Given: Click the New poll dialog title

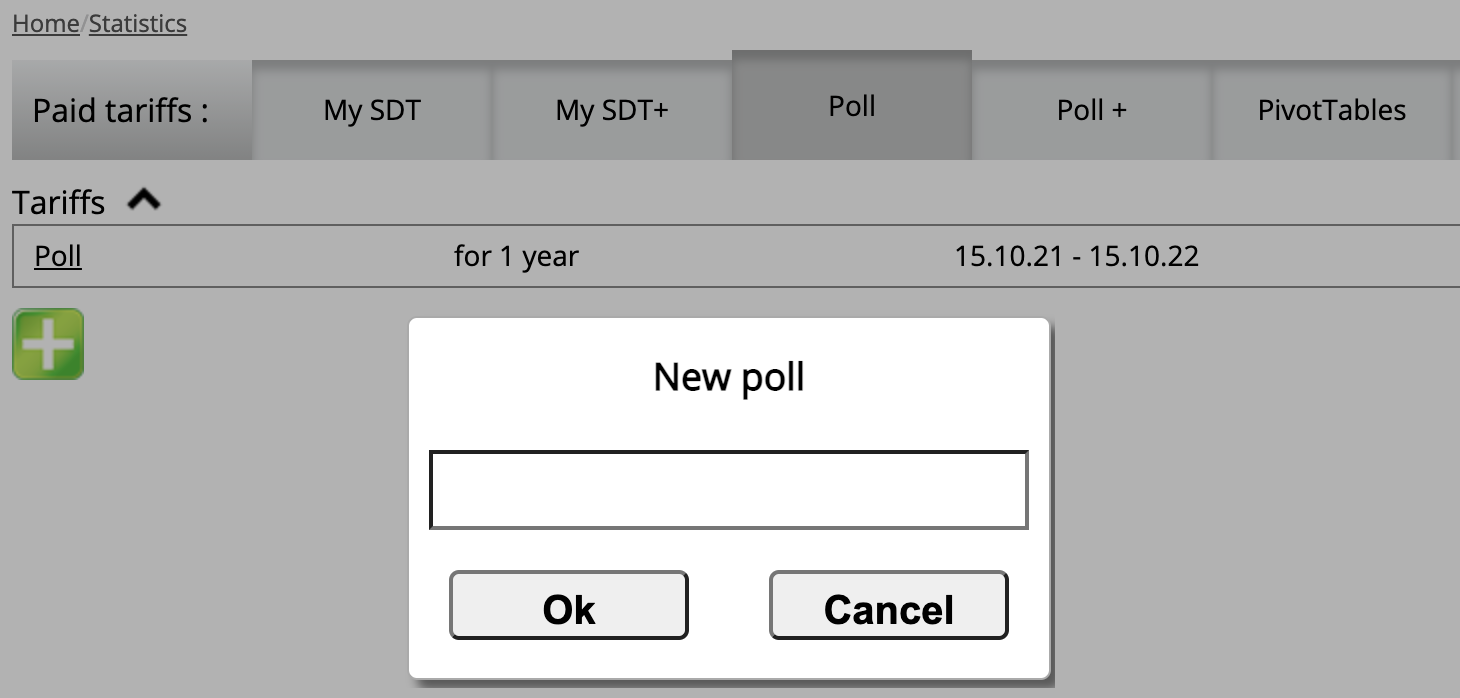Looking at the screenshot, I should (729, 377).
